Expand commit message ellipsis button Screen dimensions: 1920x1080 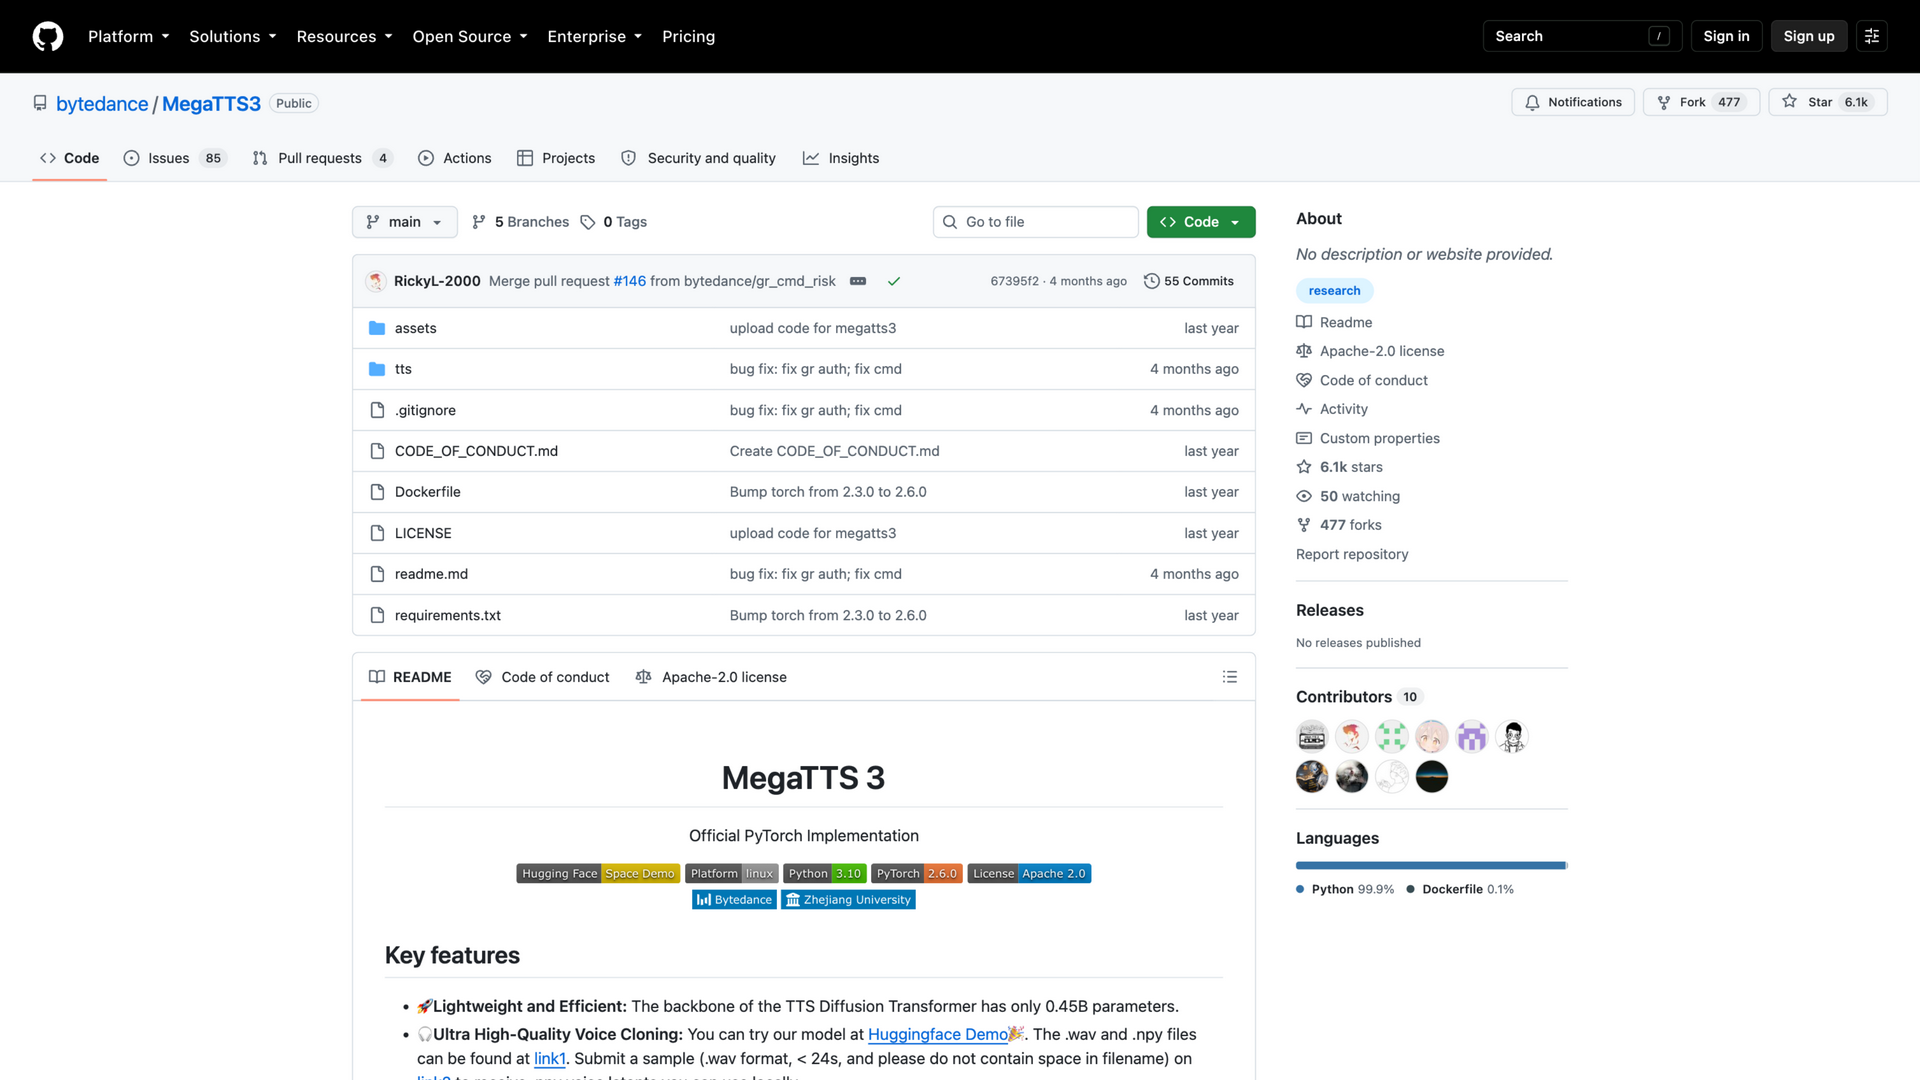coord(858,281)
